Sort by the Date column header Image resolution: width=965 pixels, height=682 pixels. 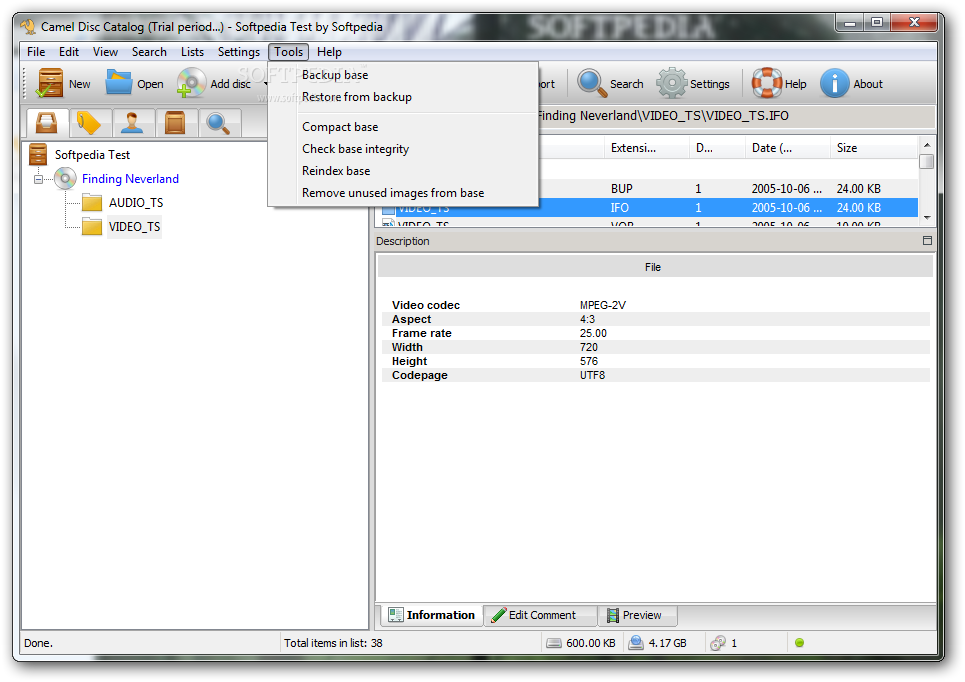pos(787,148)
